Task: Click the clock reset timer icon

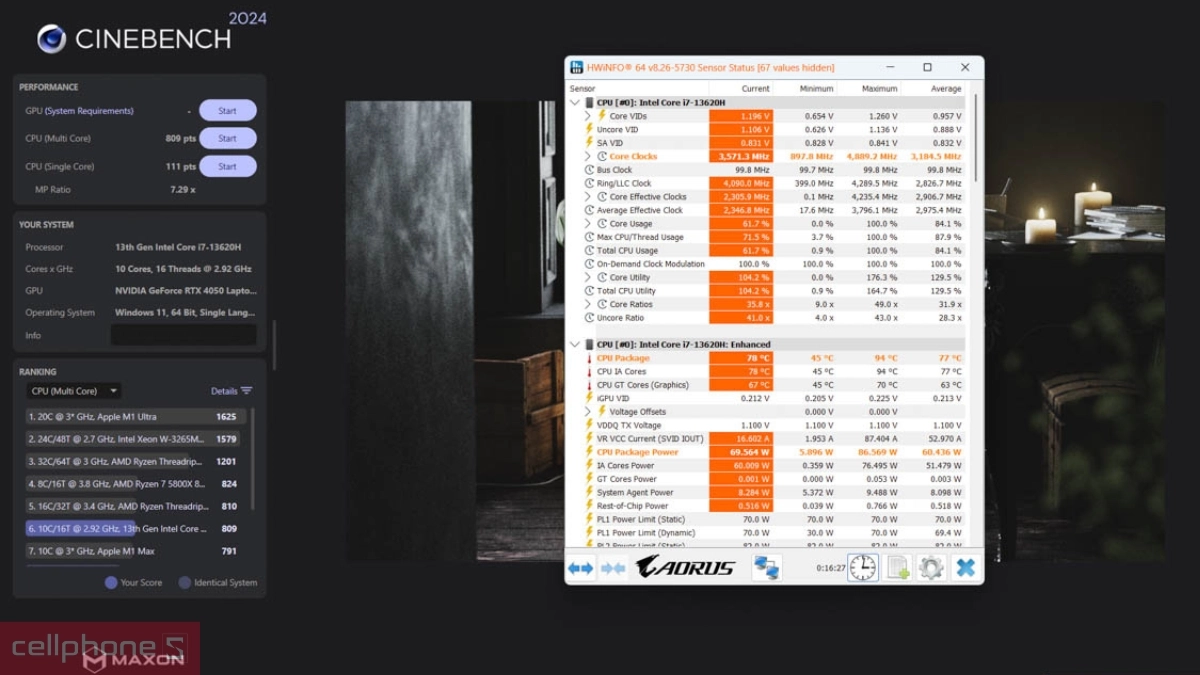Action: (x=862, y=568)
